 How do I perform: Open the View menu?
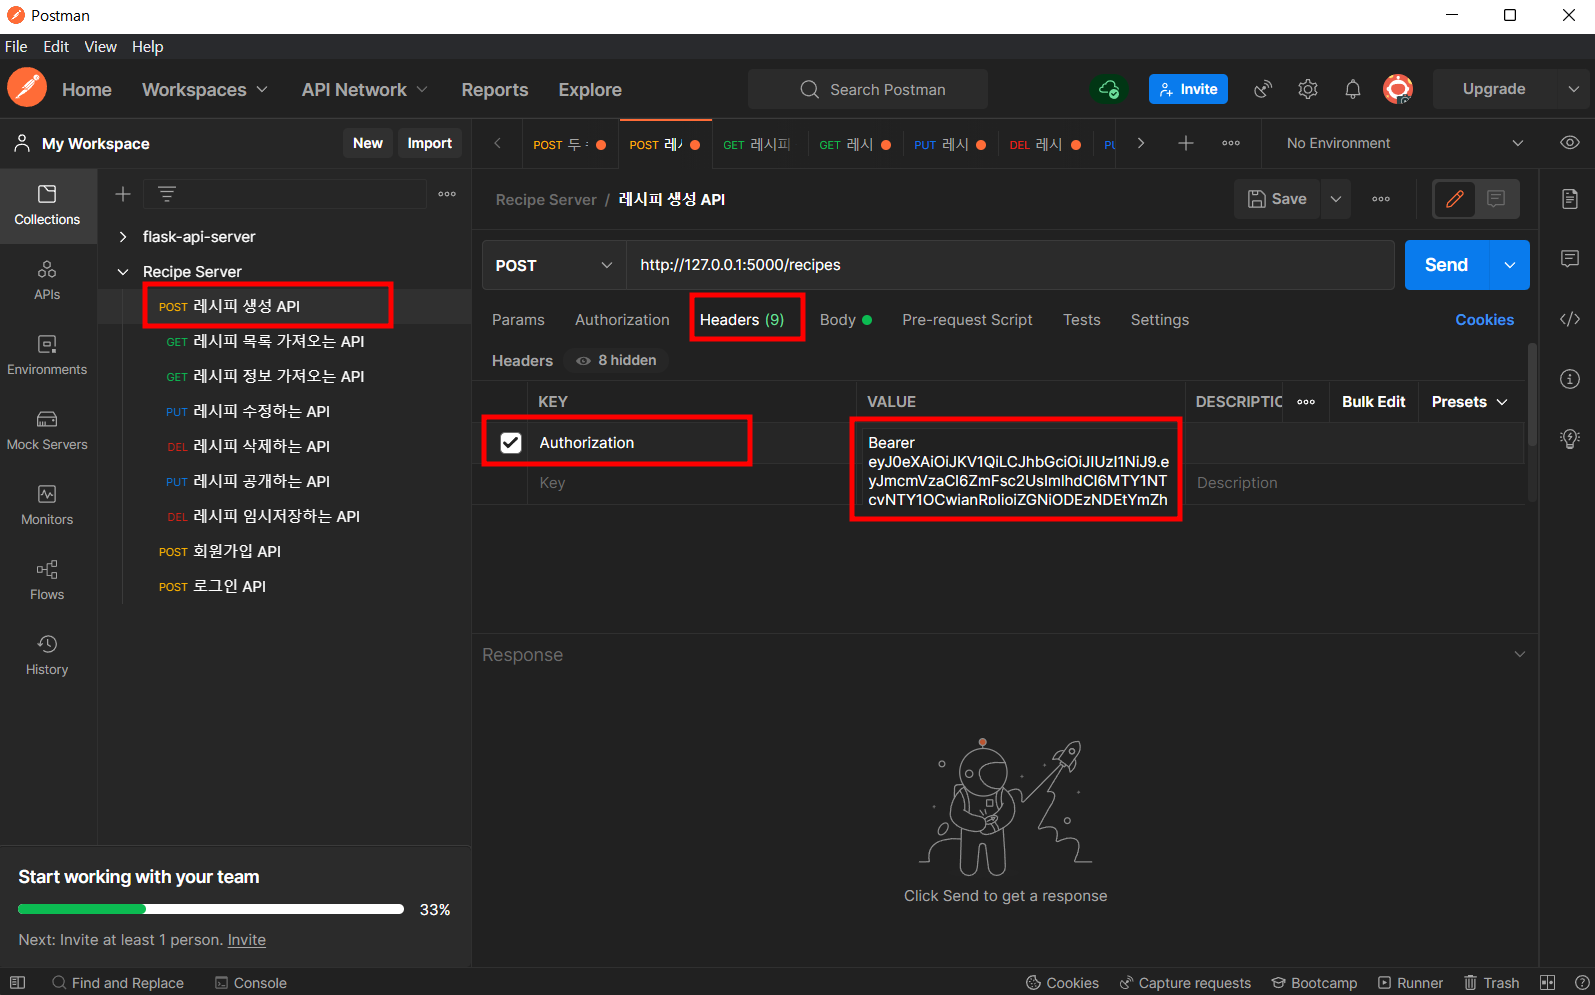(100, 47)
